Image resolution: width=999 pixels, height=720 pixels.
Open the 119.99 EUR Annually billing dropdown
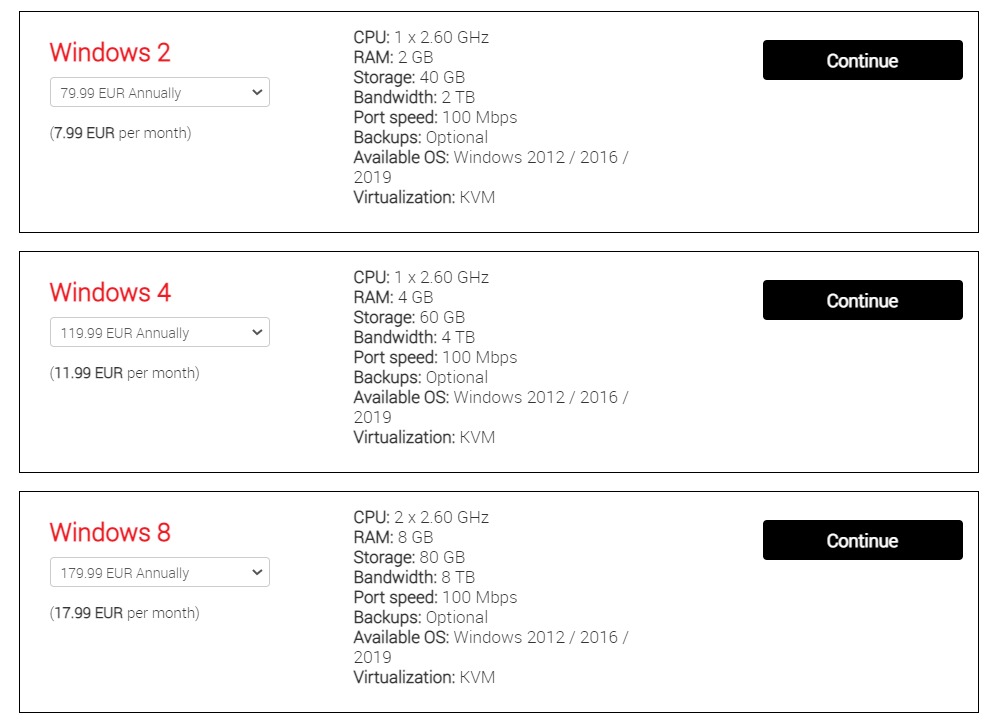pos(160,333)
